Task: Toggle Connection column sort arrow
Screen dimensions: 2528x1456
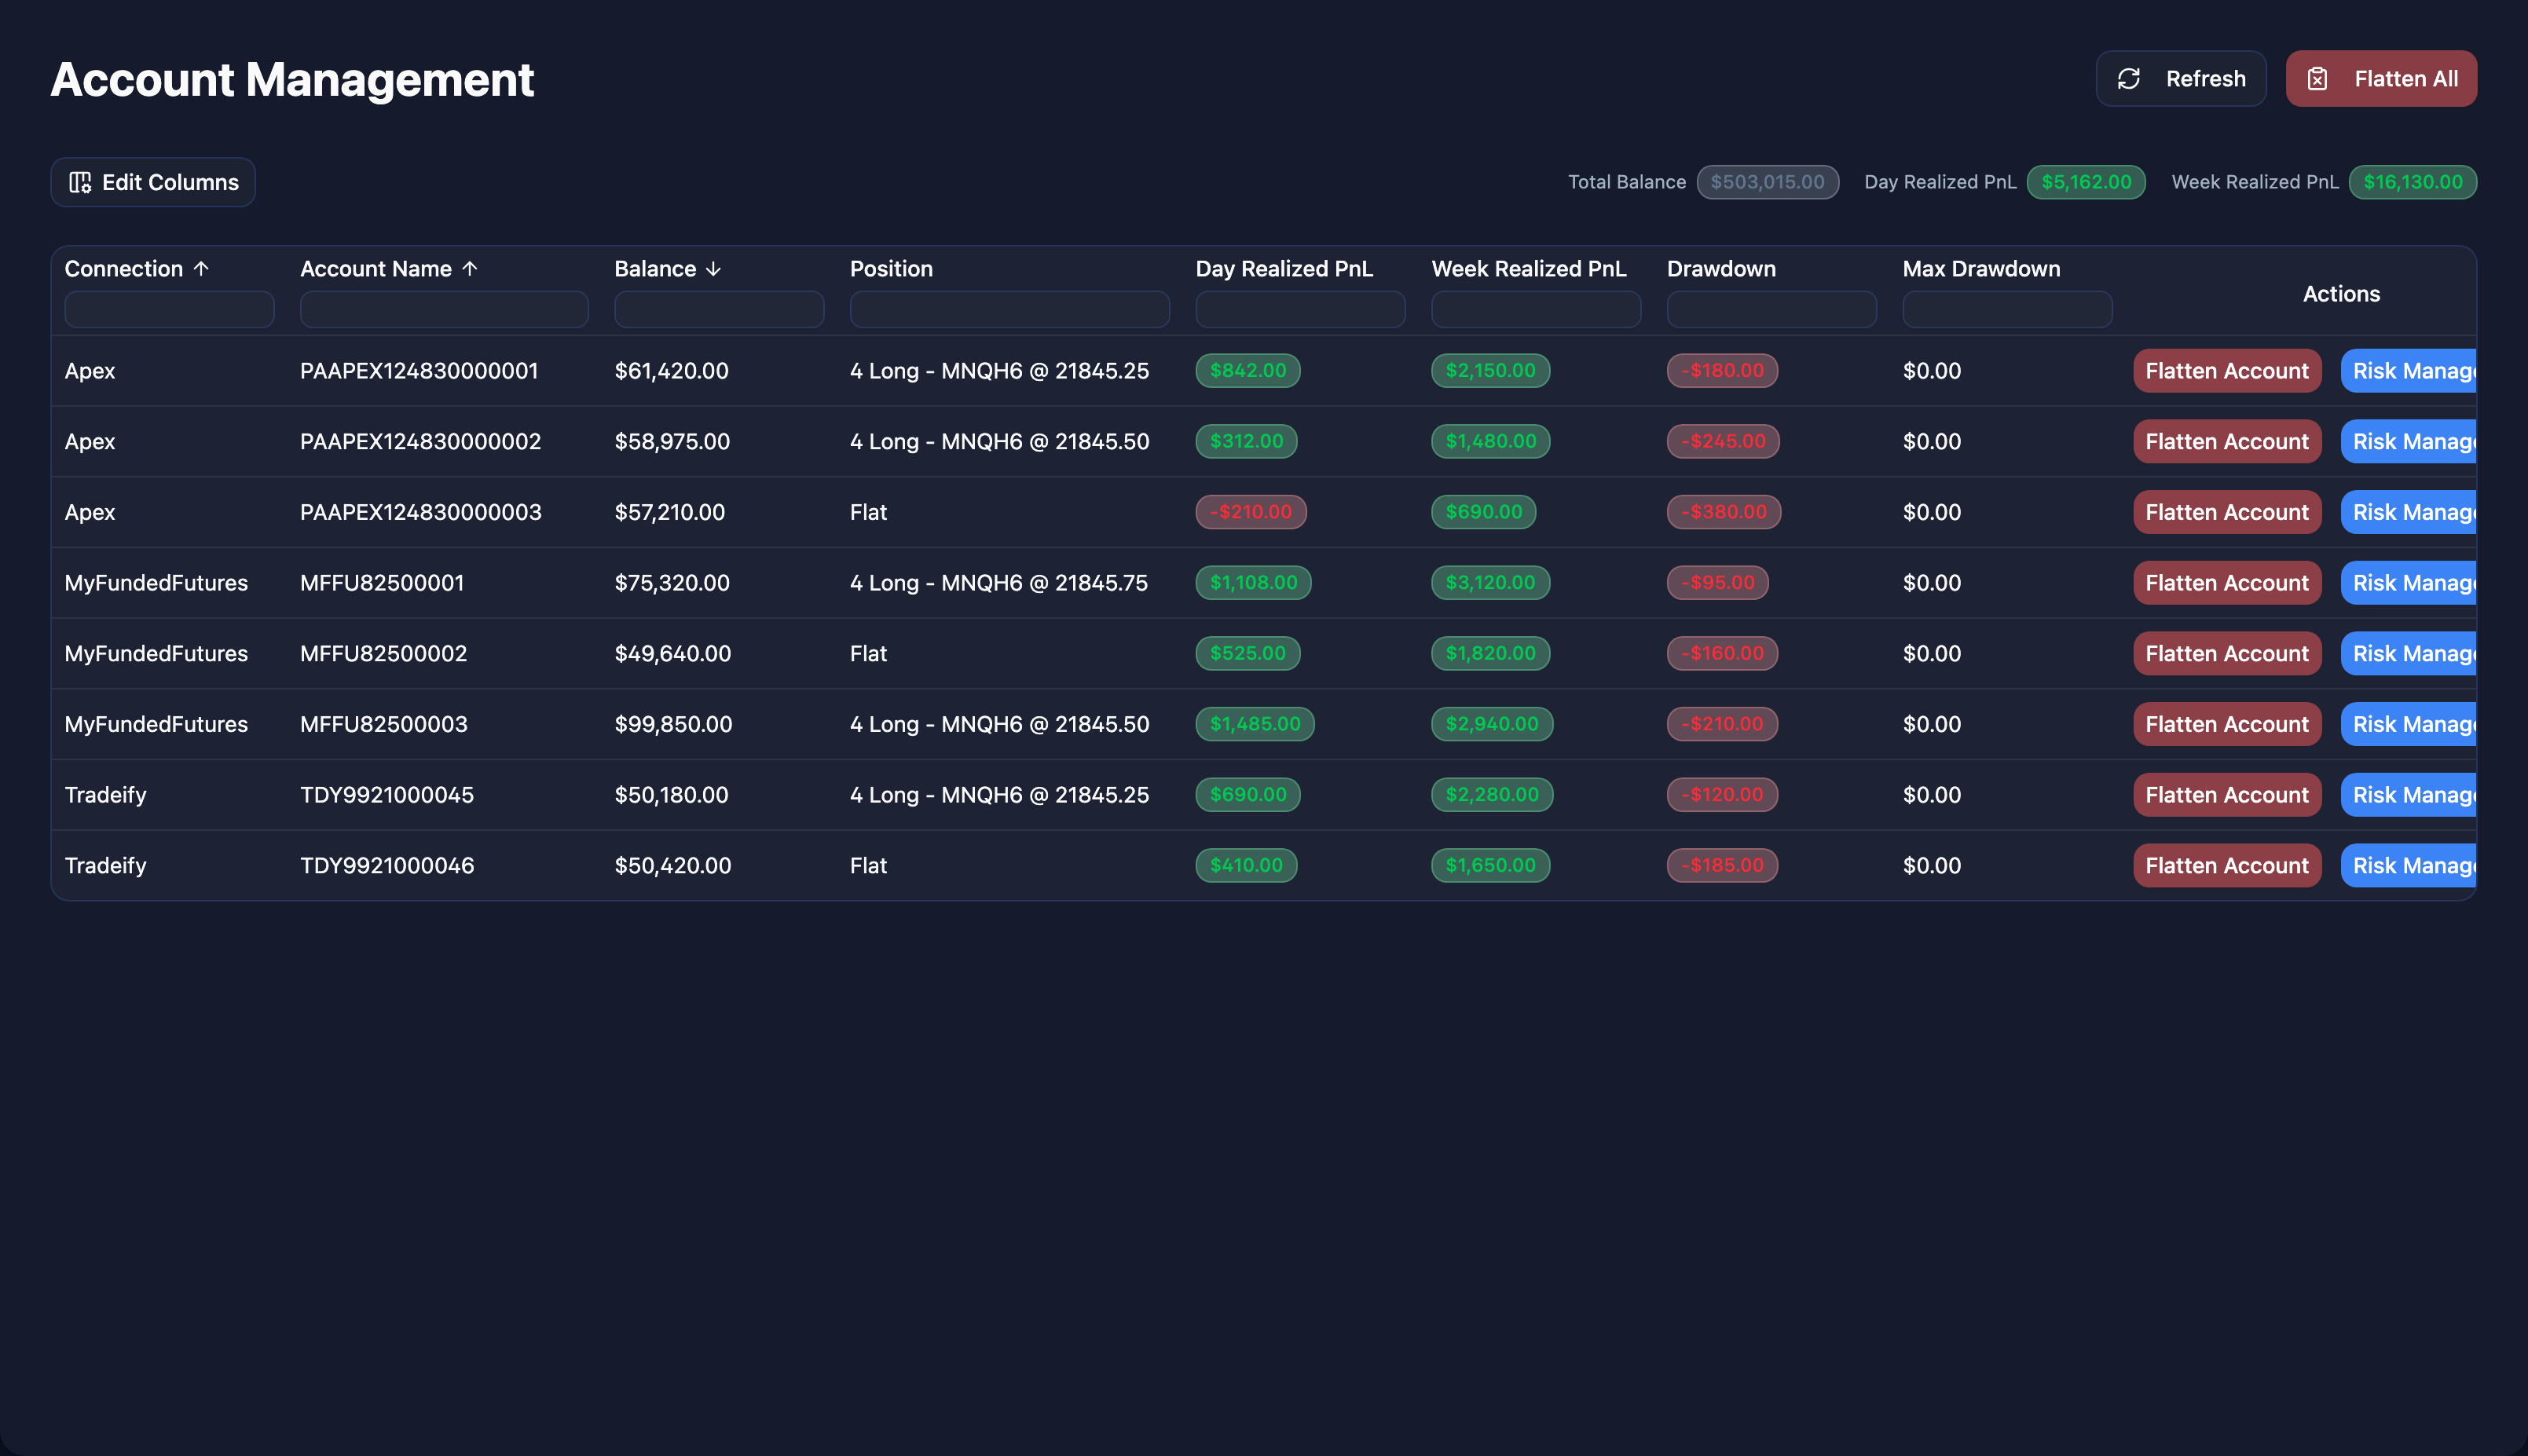Action: 201,269
